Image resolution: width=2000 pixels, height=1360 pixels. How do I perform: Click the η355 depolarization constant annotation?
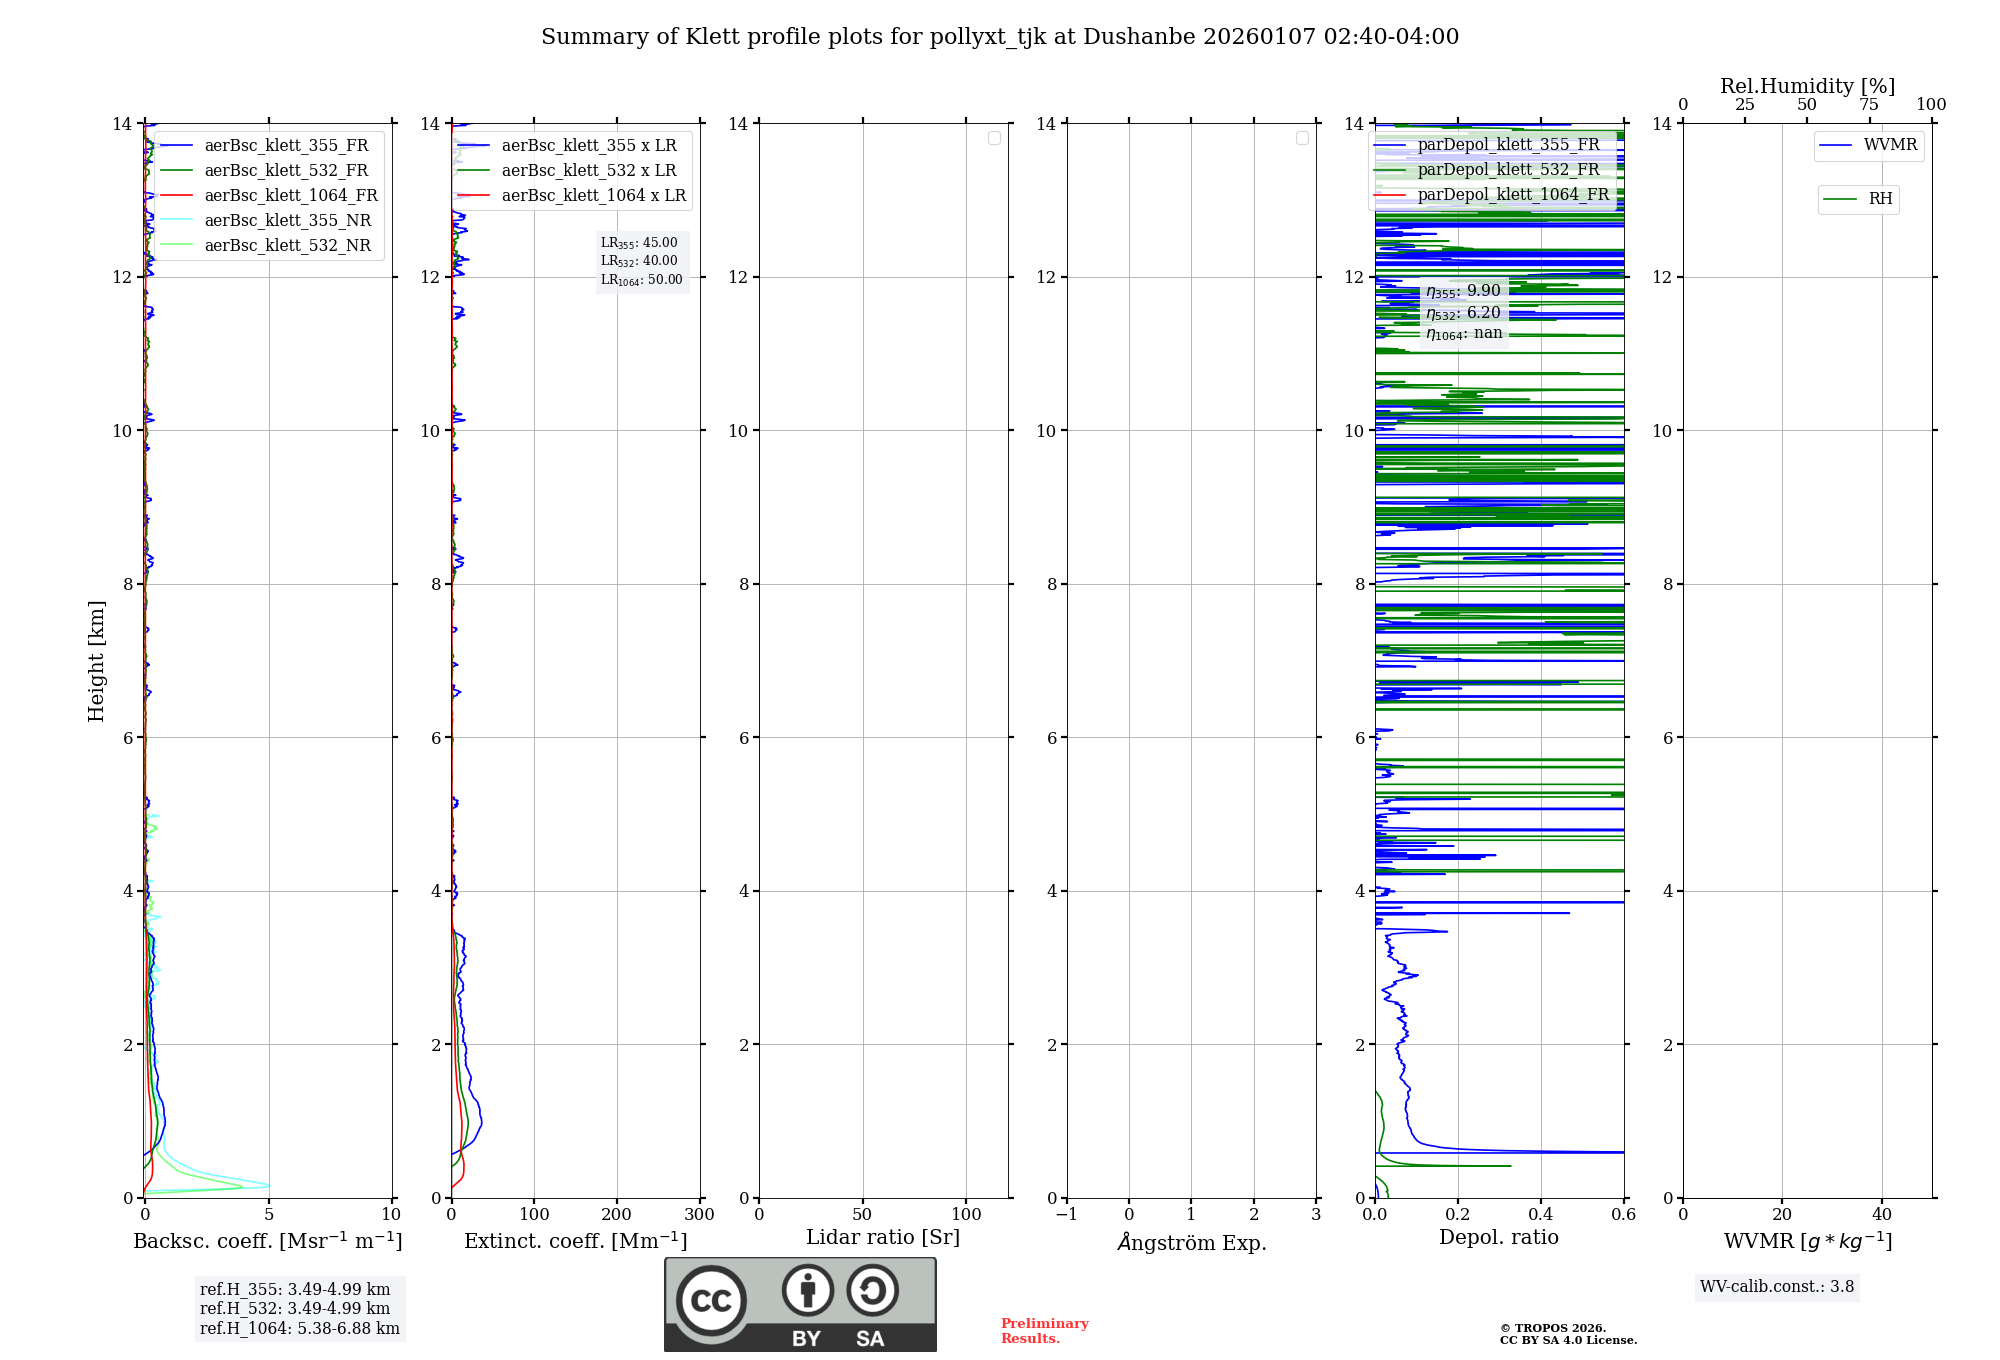[1463, 291]
